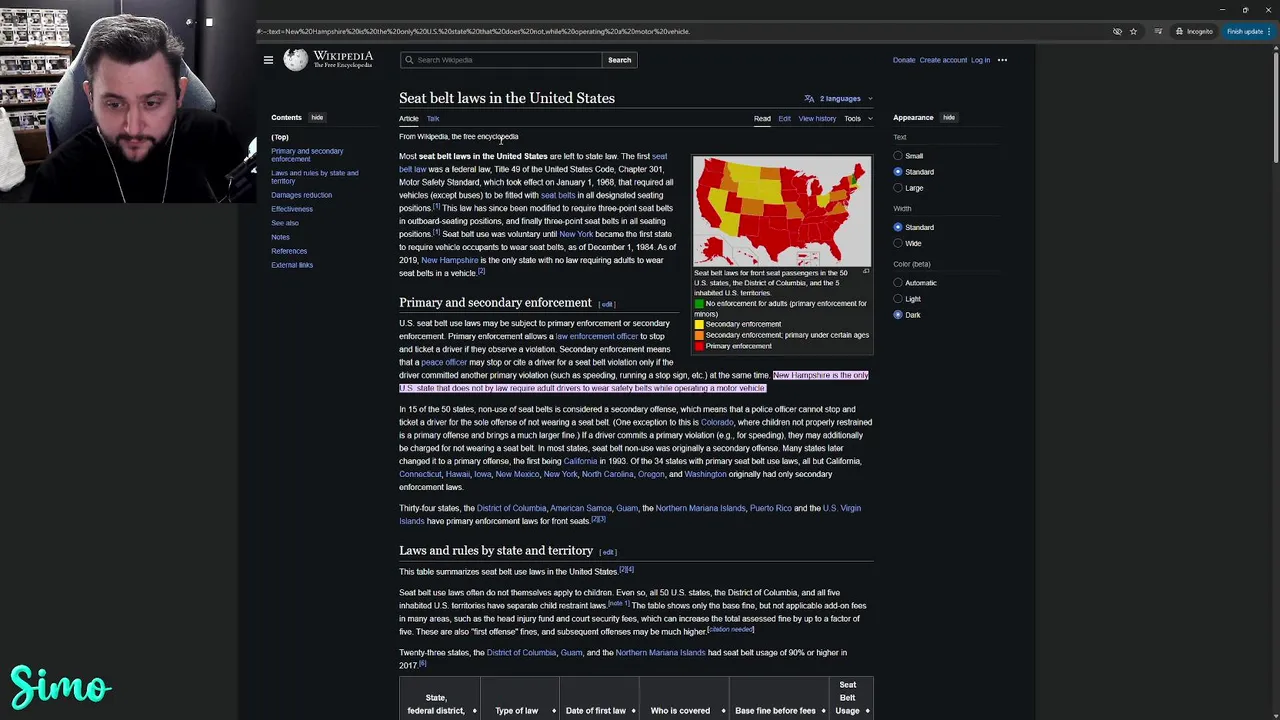This screenshot has height=720, width=1280.
Task: Open the Tools dropdown menu
Action: pos(857,118)
